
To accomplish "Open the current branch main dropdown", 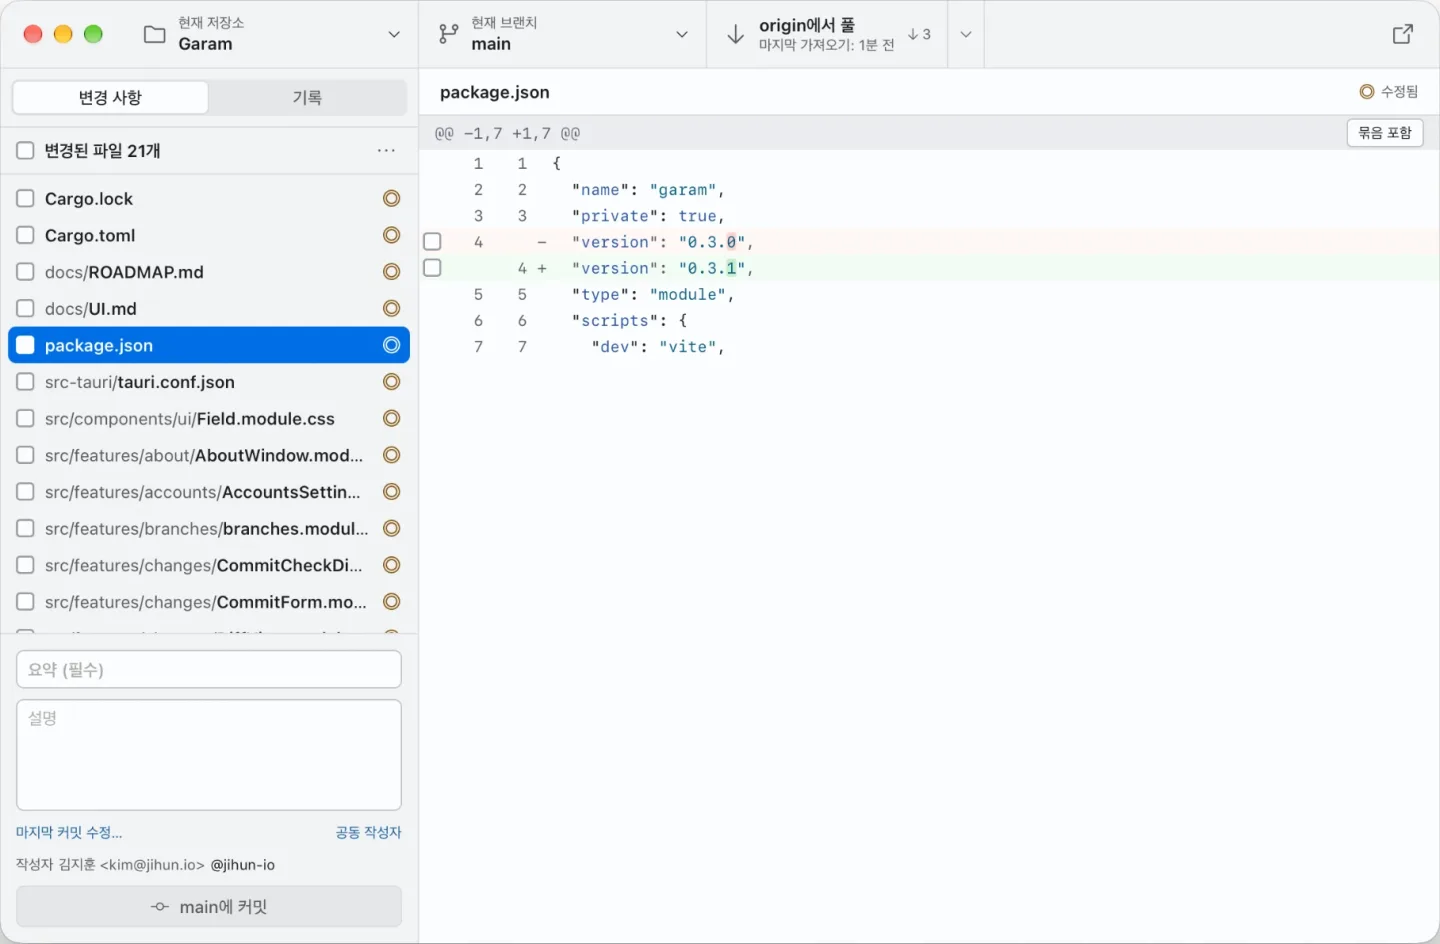I will coord(564,34).
